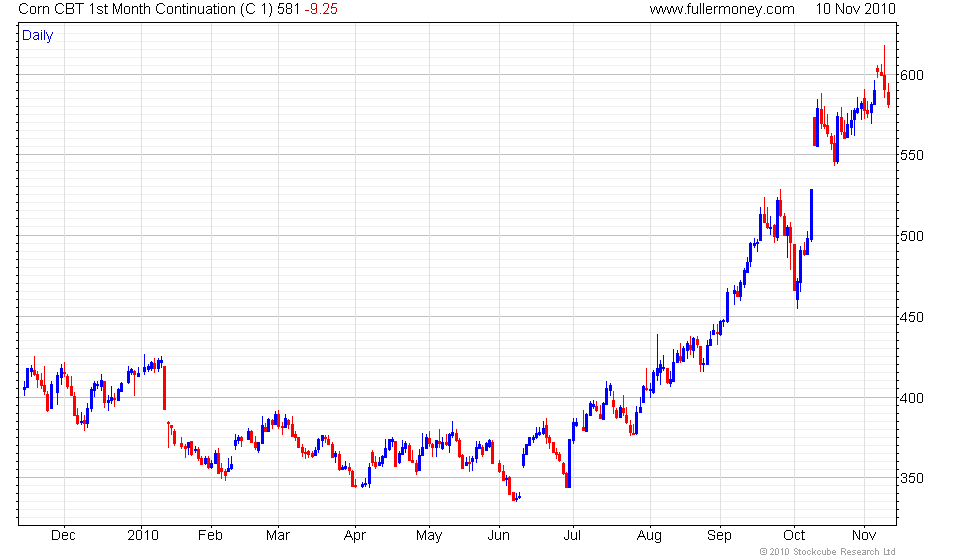Image resolution: width=980 pixels, height=560 pixels.
Task: Click the 'Nov' month axis label
Action: [864, 536]
